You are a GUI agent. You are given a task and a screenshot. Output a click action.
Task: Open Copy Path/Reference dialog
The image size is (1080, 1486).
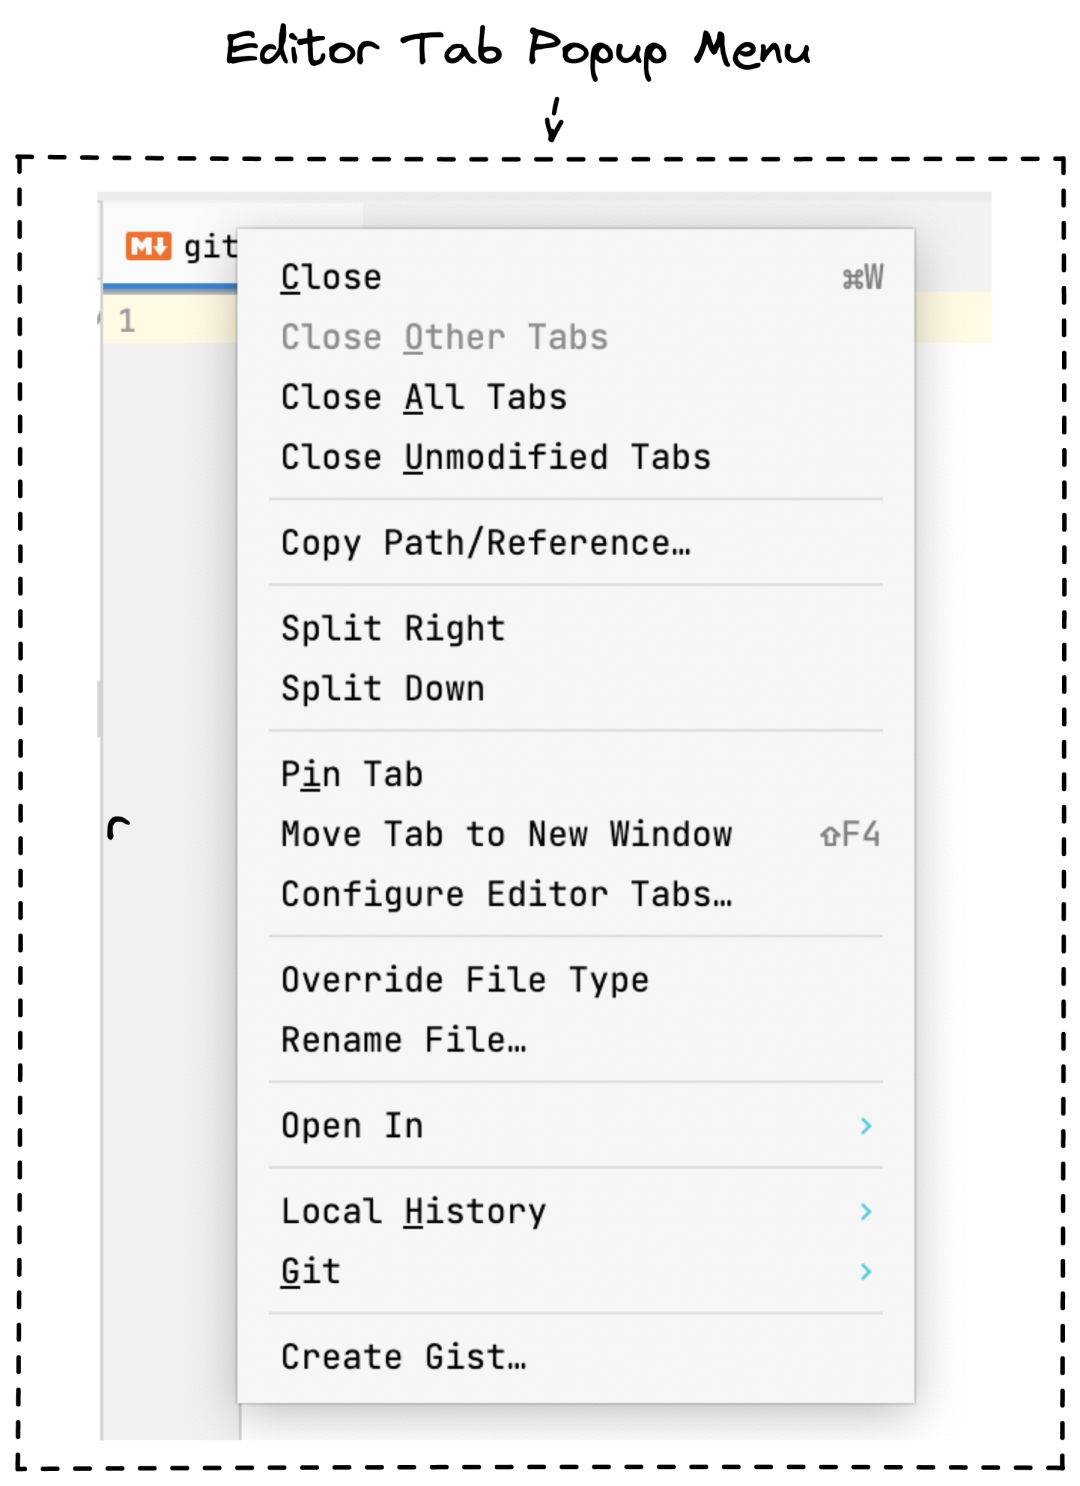485,543
